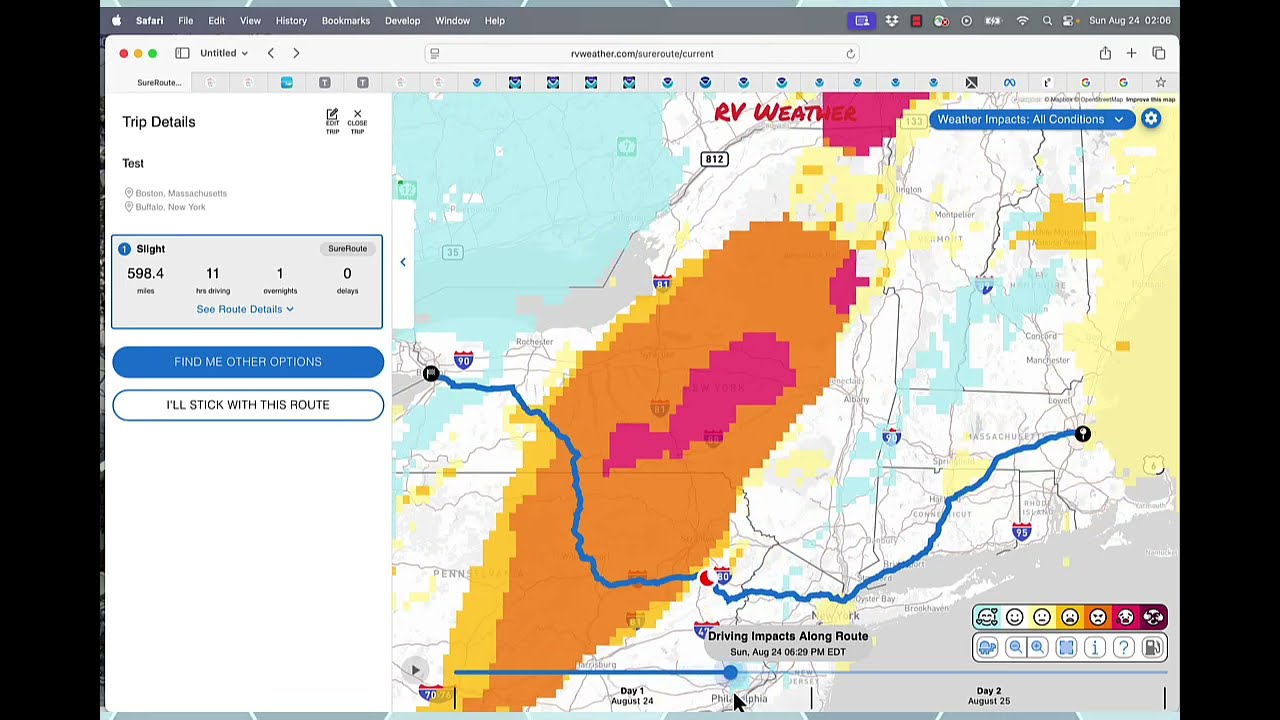This screenshot has height=720, width=1280.
Task: Open a new tab with plus icon
Action: [x=1131, y=53]
